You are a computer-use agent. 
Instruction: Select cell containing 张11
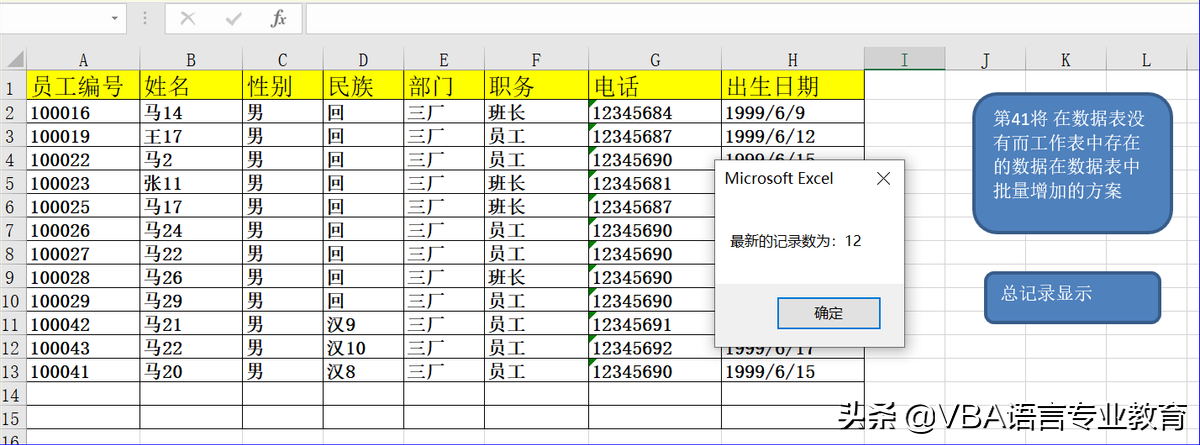[x=191, y=183]
